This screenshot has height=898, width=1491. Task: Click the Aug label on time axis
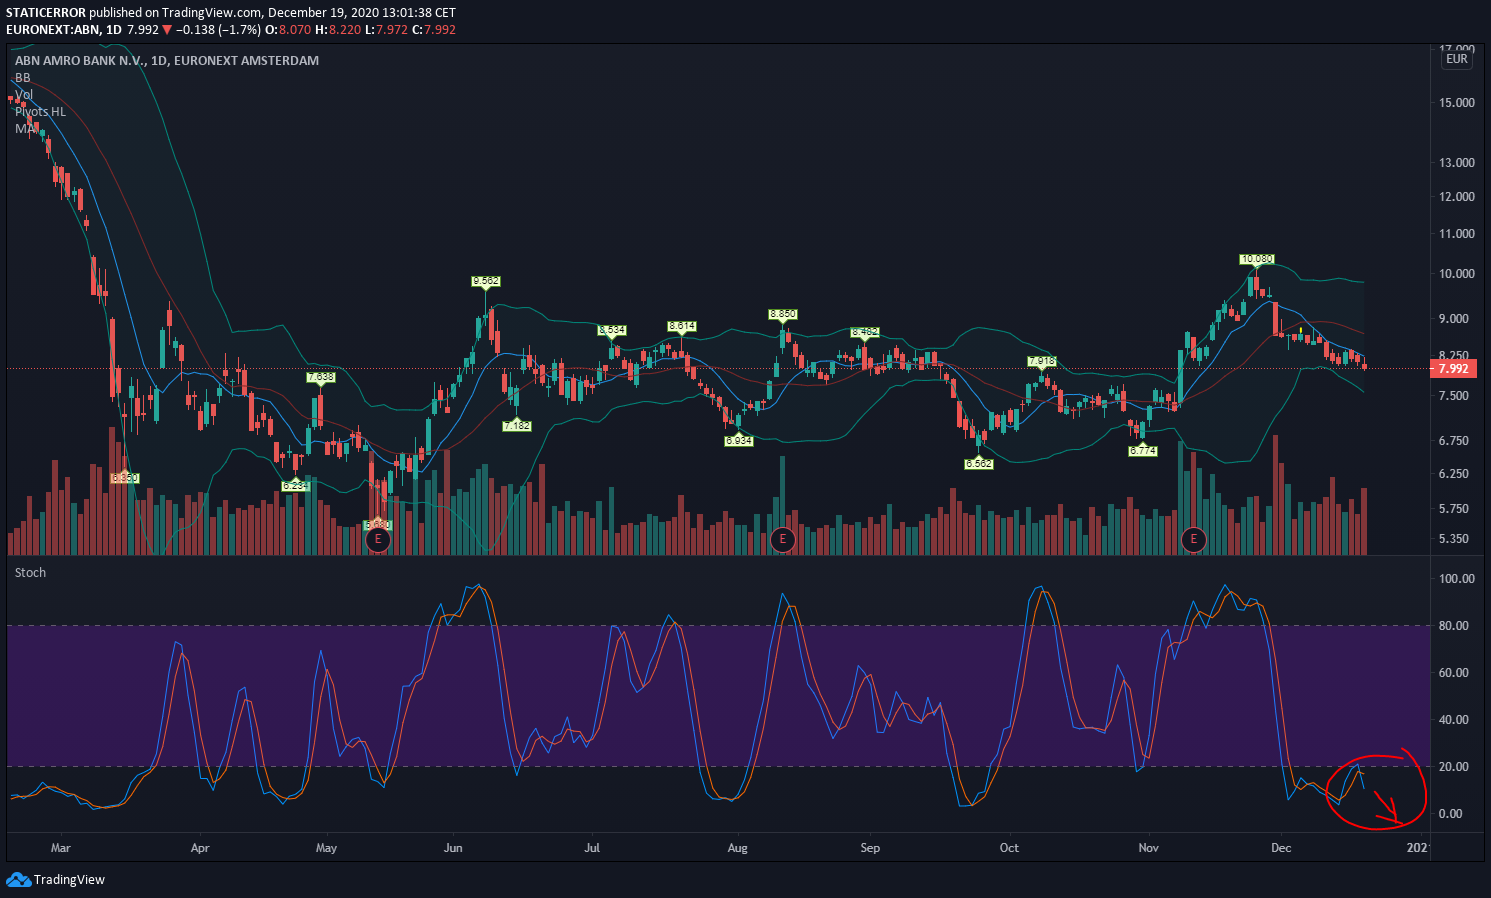(737, 848)
